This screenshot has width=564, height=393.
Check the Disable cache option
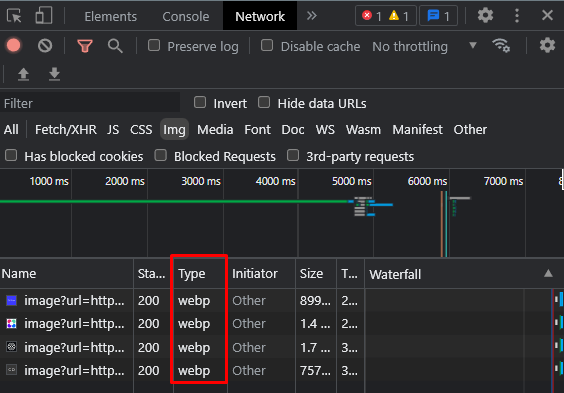pyautogui.click(x=267, y=45)
